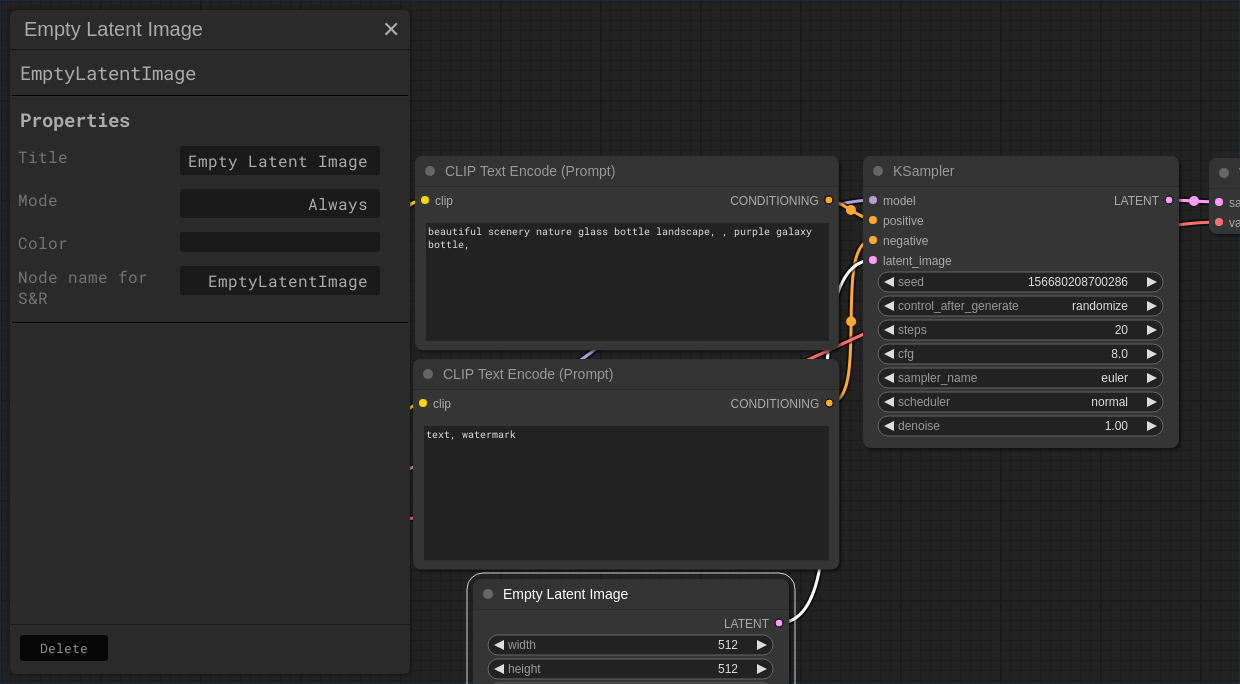Decrease the steps value with left arrow
Screen dimensions: 1240x684
(889, 330)
